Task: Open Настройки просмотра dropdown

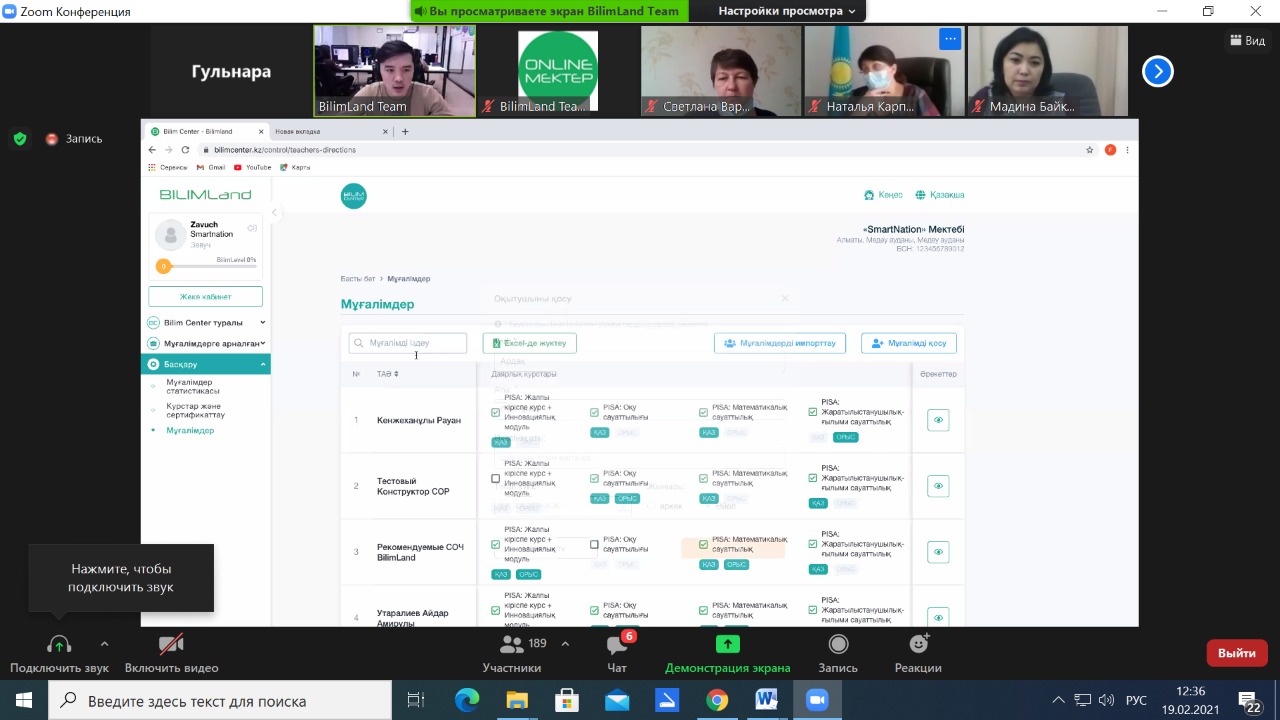Action: click(x=787, y=11)
